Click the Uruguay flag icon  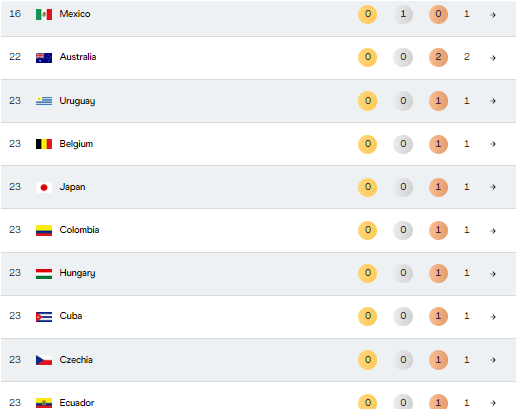(x=44, y=101)
